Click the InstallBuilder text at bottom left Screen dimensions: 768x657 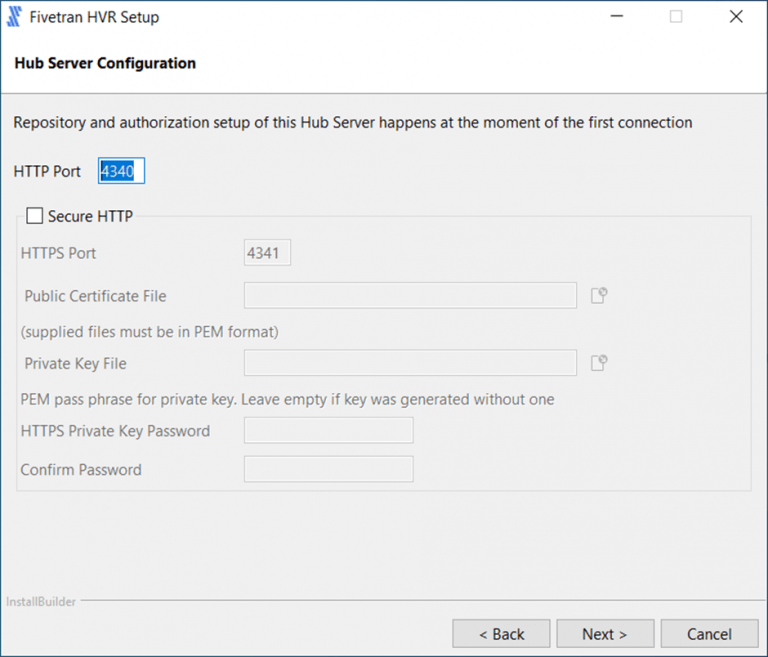[40, 602]
